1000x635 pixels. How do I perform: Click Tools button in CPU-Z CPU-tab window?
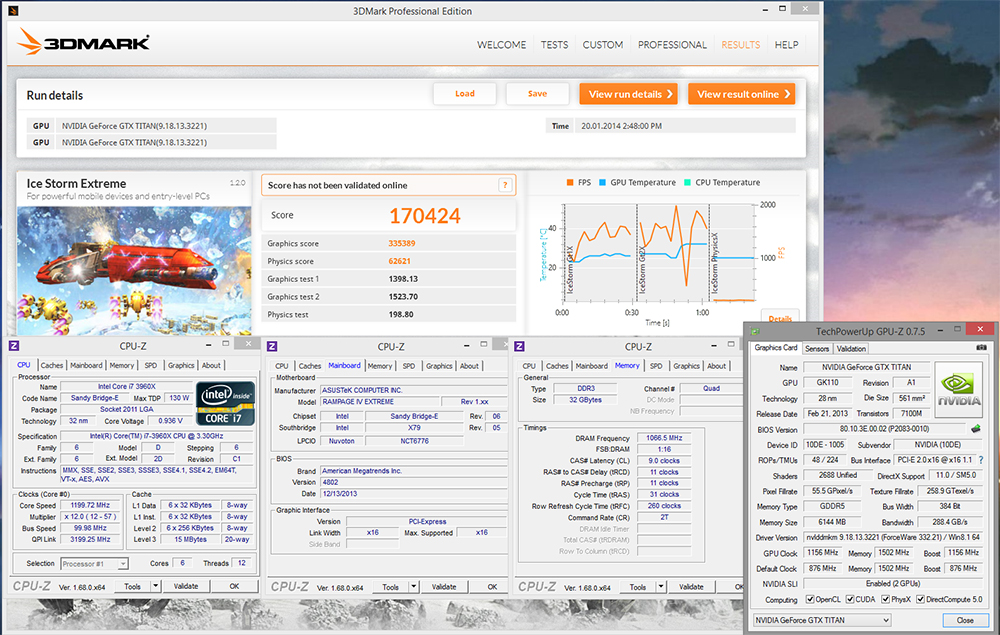coord(133,586)
